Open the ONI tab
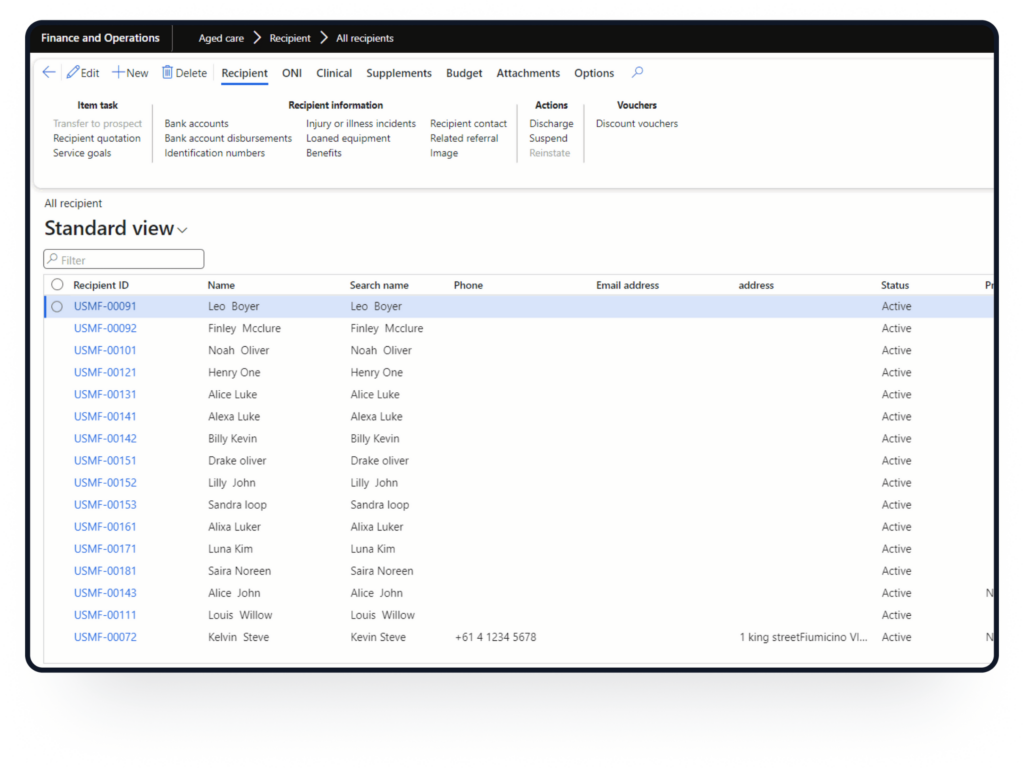The image size is (1024, 768). [x=292, y=73]
